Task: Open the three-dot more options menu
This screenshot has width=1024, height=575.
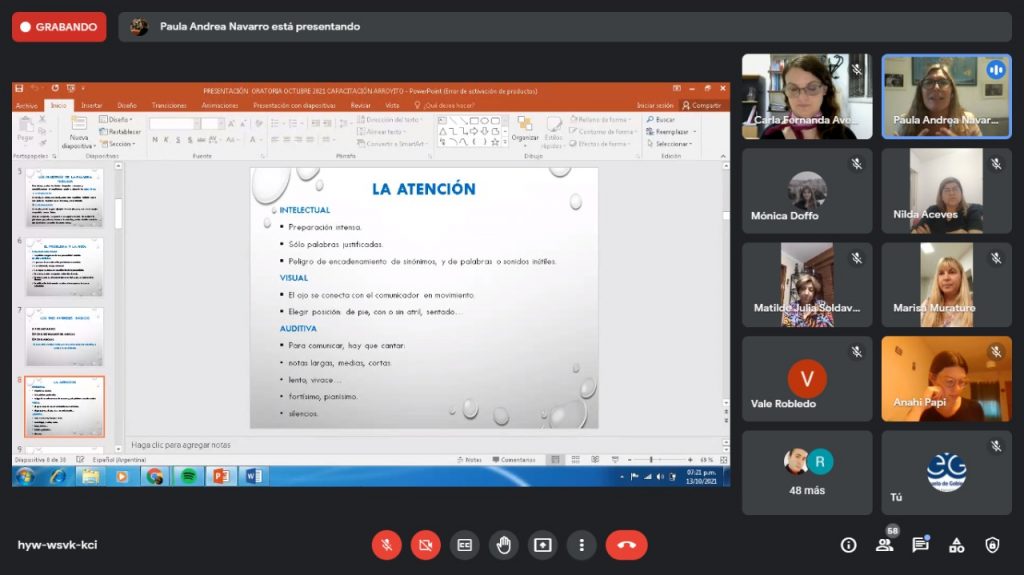Action: [x=581, y=545]
